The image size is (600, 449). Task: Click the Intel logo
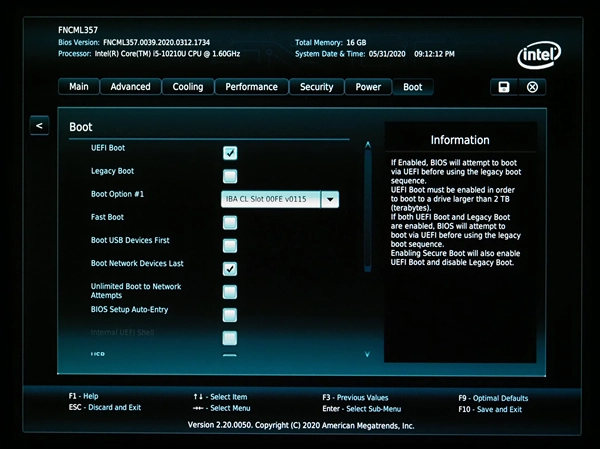coord(539,55)
